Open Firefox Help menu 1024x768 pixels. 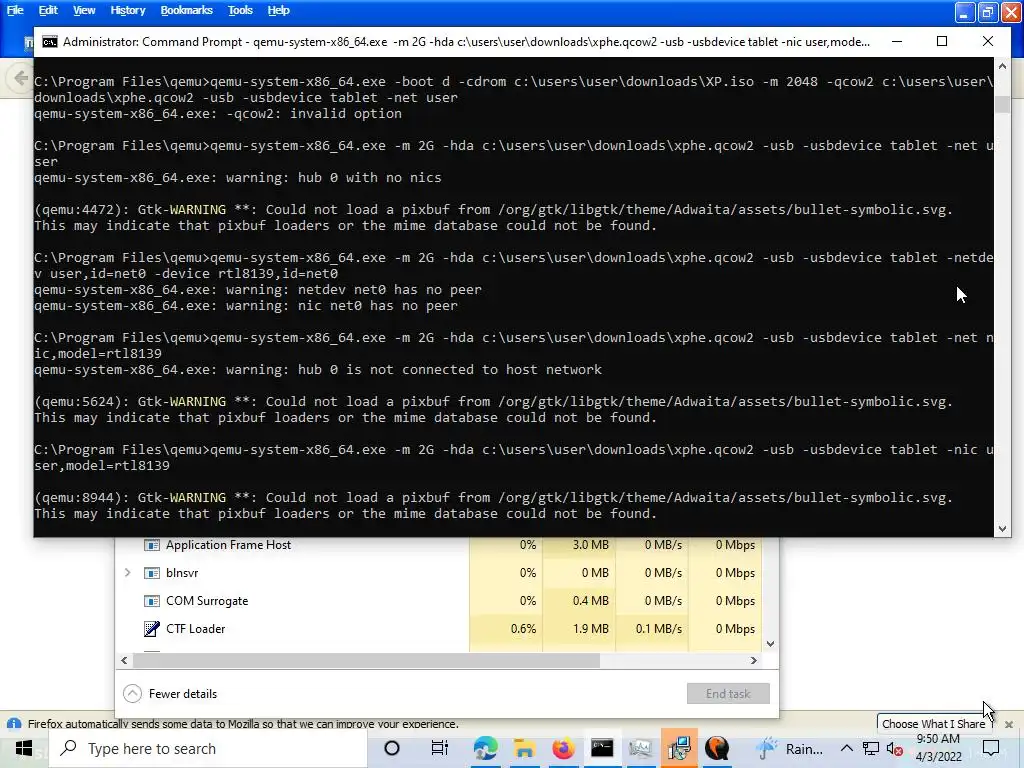point(278,10)
